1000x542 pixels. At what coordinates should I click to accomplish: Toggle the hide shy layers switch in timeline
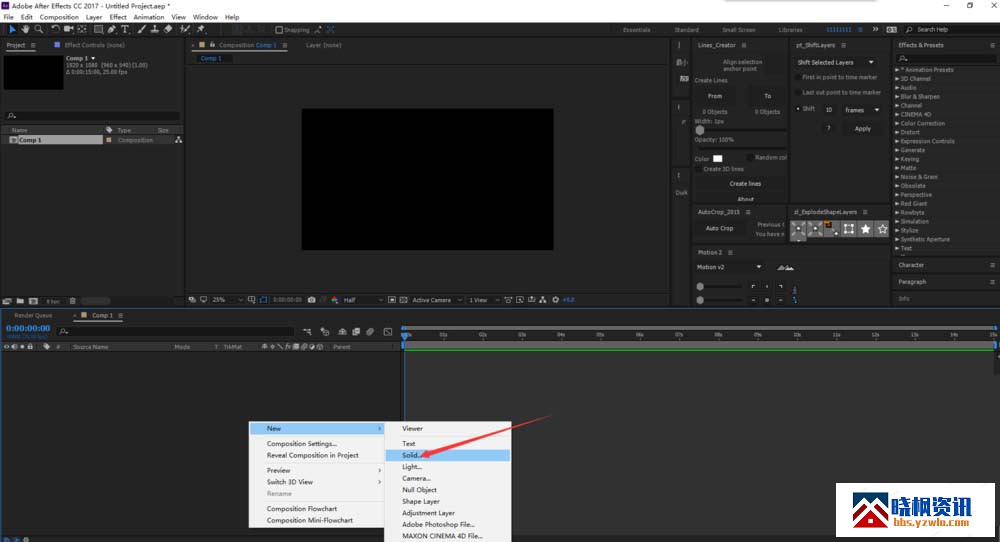(342, 332)
